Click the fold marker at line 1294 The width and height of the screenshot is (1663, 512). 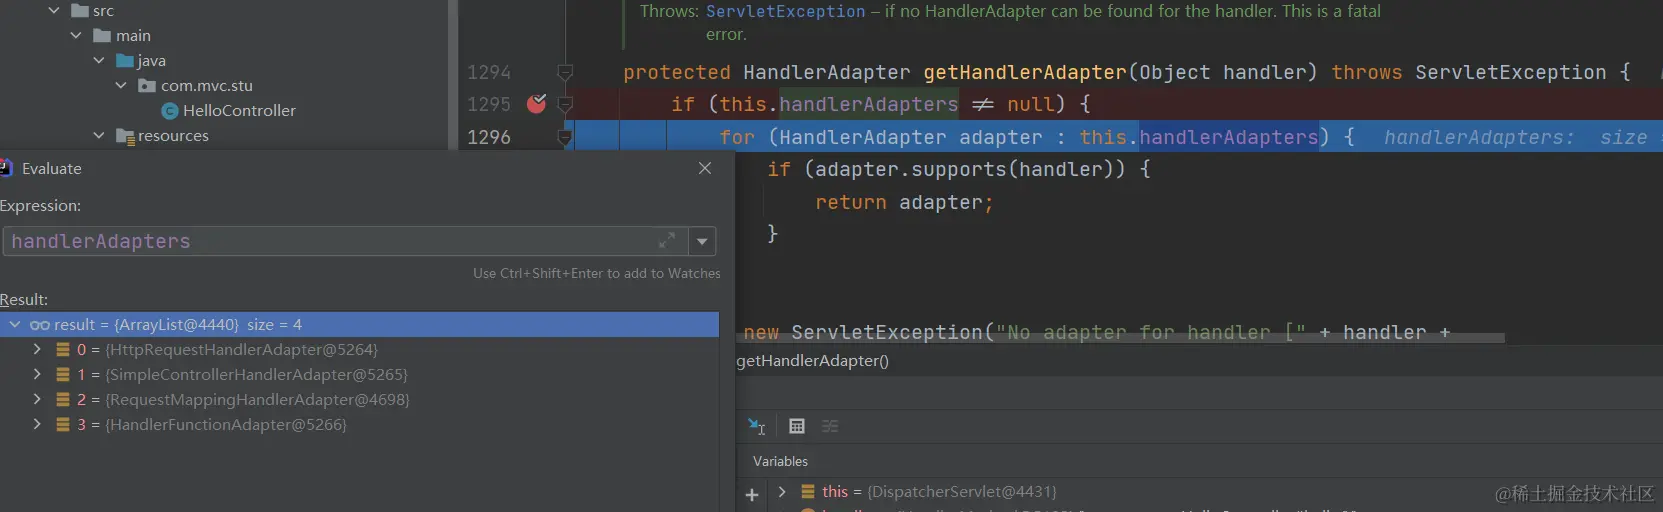coord(565,72)
